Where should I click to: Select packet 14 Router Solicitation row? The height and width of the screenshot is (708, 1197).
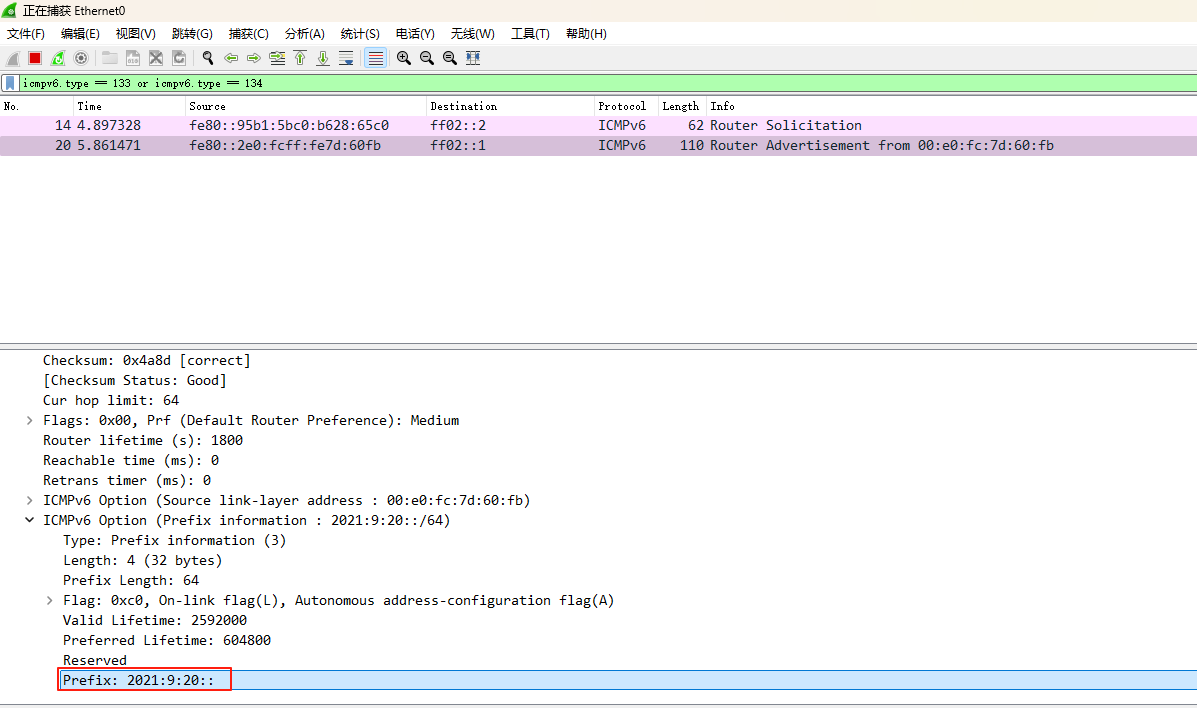598,125
